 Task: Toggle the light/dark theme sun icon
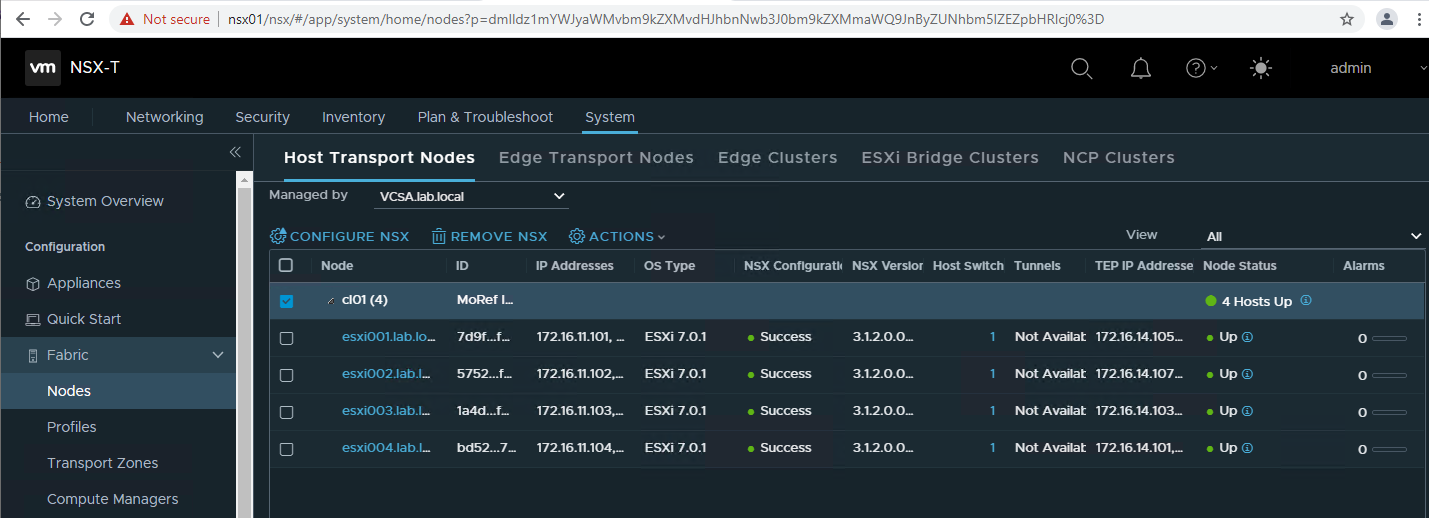1261,68
